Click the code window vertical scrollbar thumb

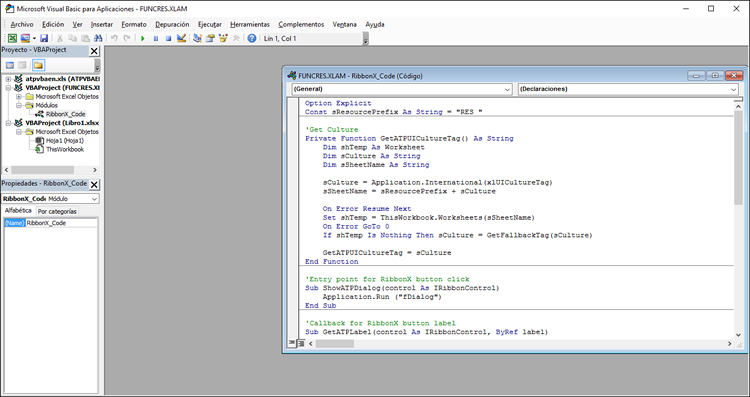[x=738, y=158]
